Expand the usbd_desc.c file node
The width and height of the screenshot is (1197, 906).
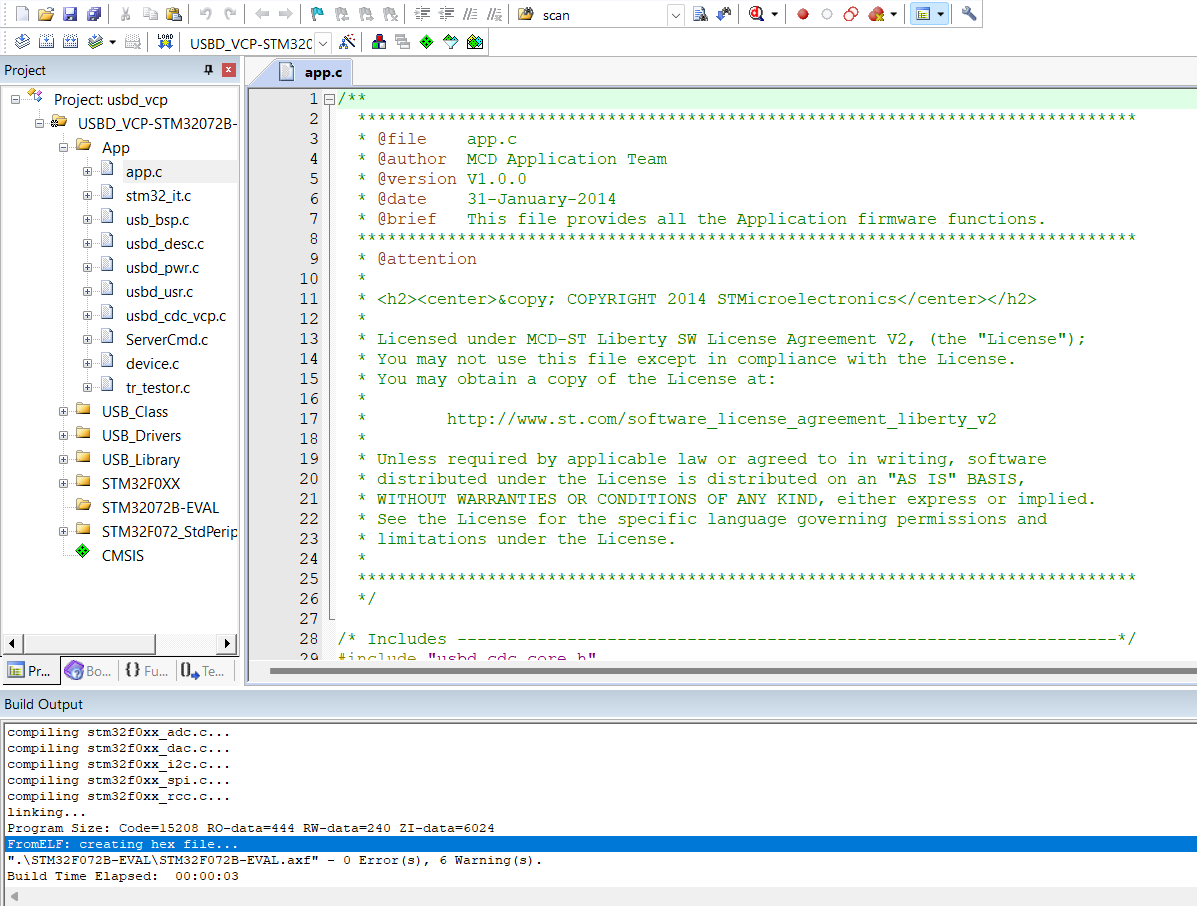click(x=88, y=243)
